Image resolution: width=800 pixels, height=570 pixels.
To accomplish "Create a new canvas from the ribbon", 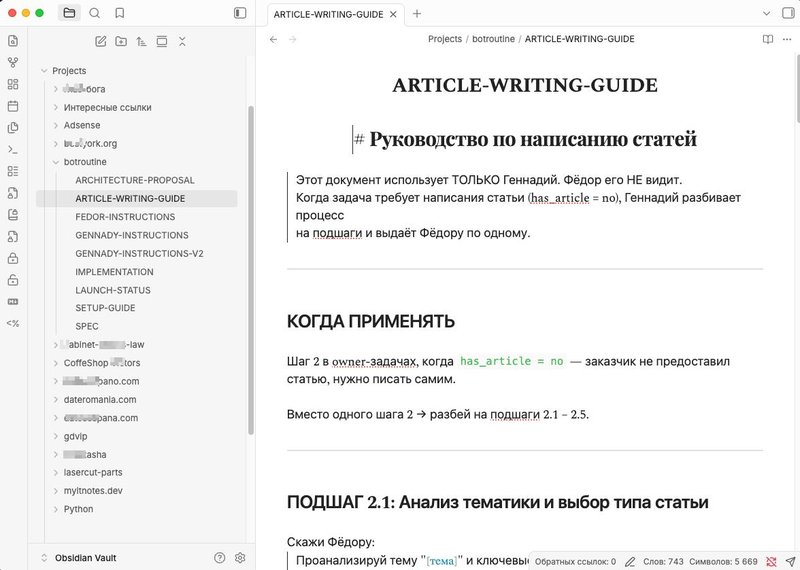I will [13, 85].
